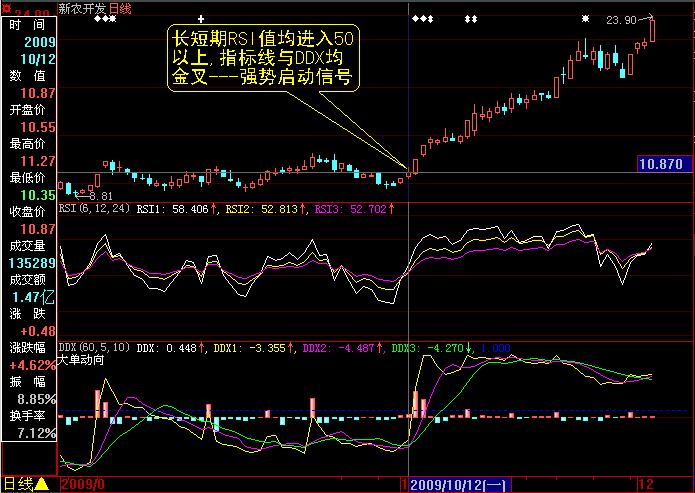Click the 8.81 low price label

(x=101, y=196)
